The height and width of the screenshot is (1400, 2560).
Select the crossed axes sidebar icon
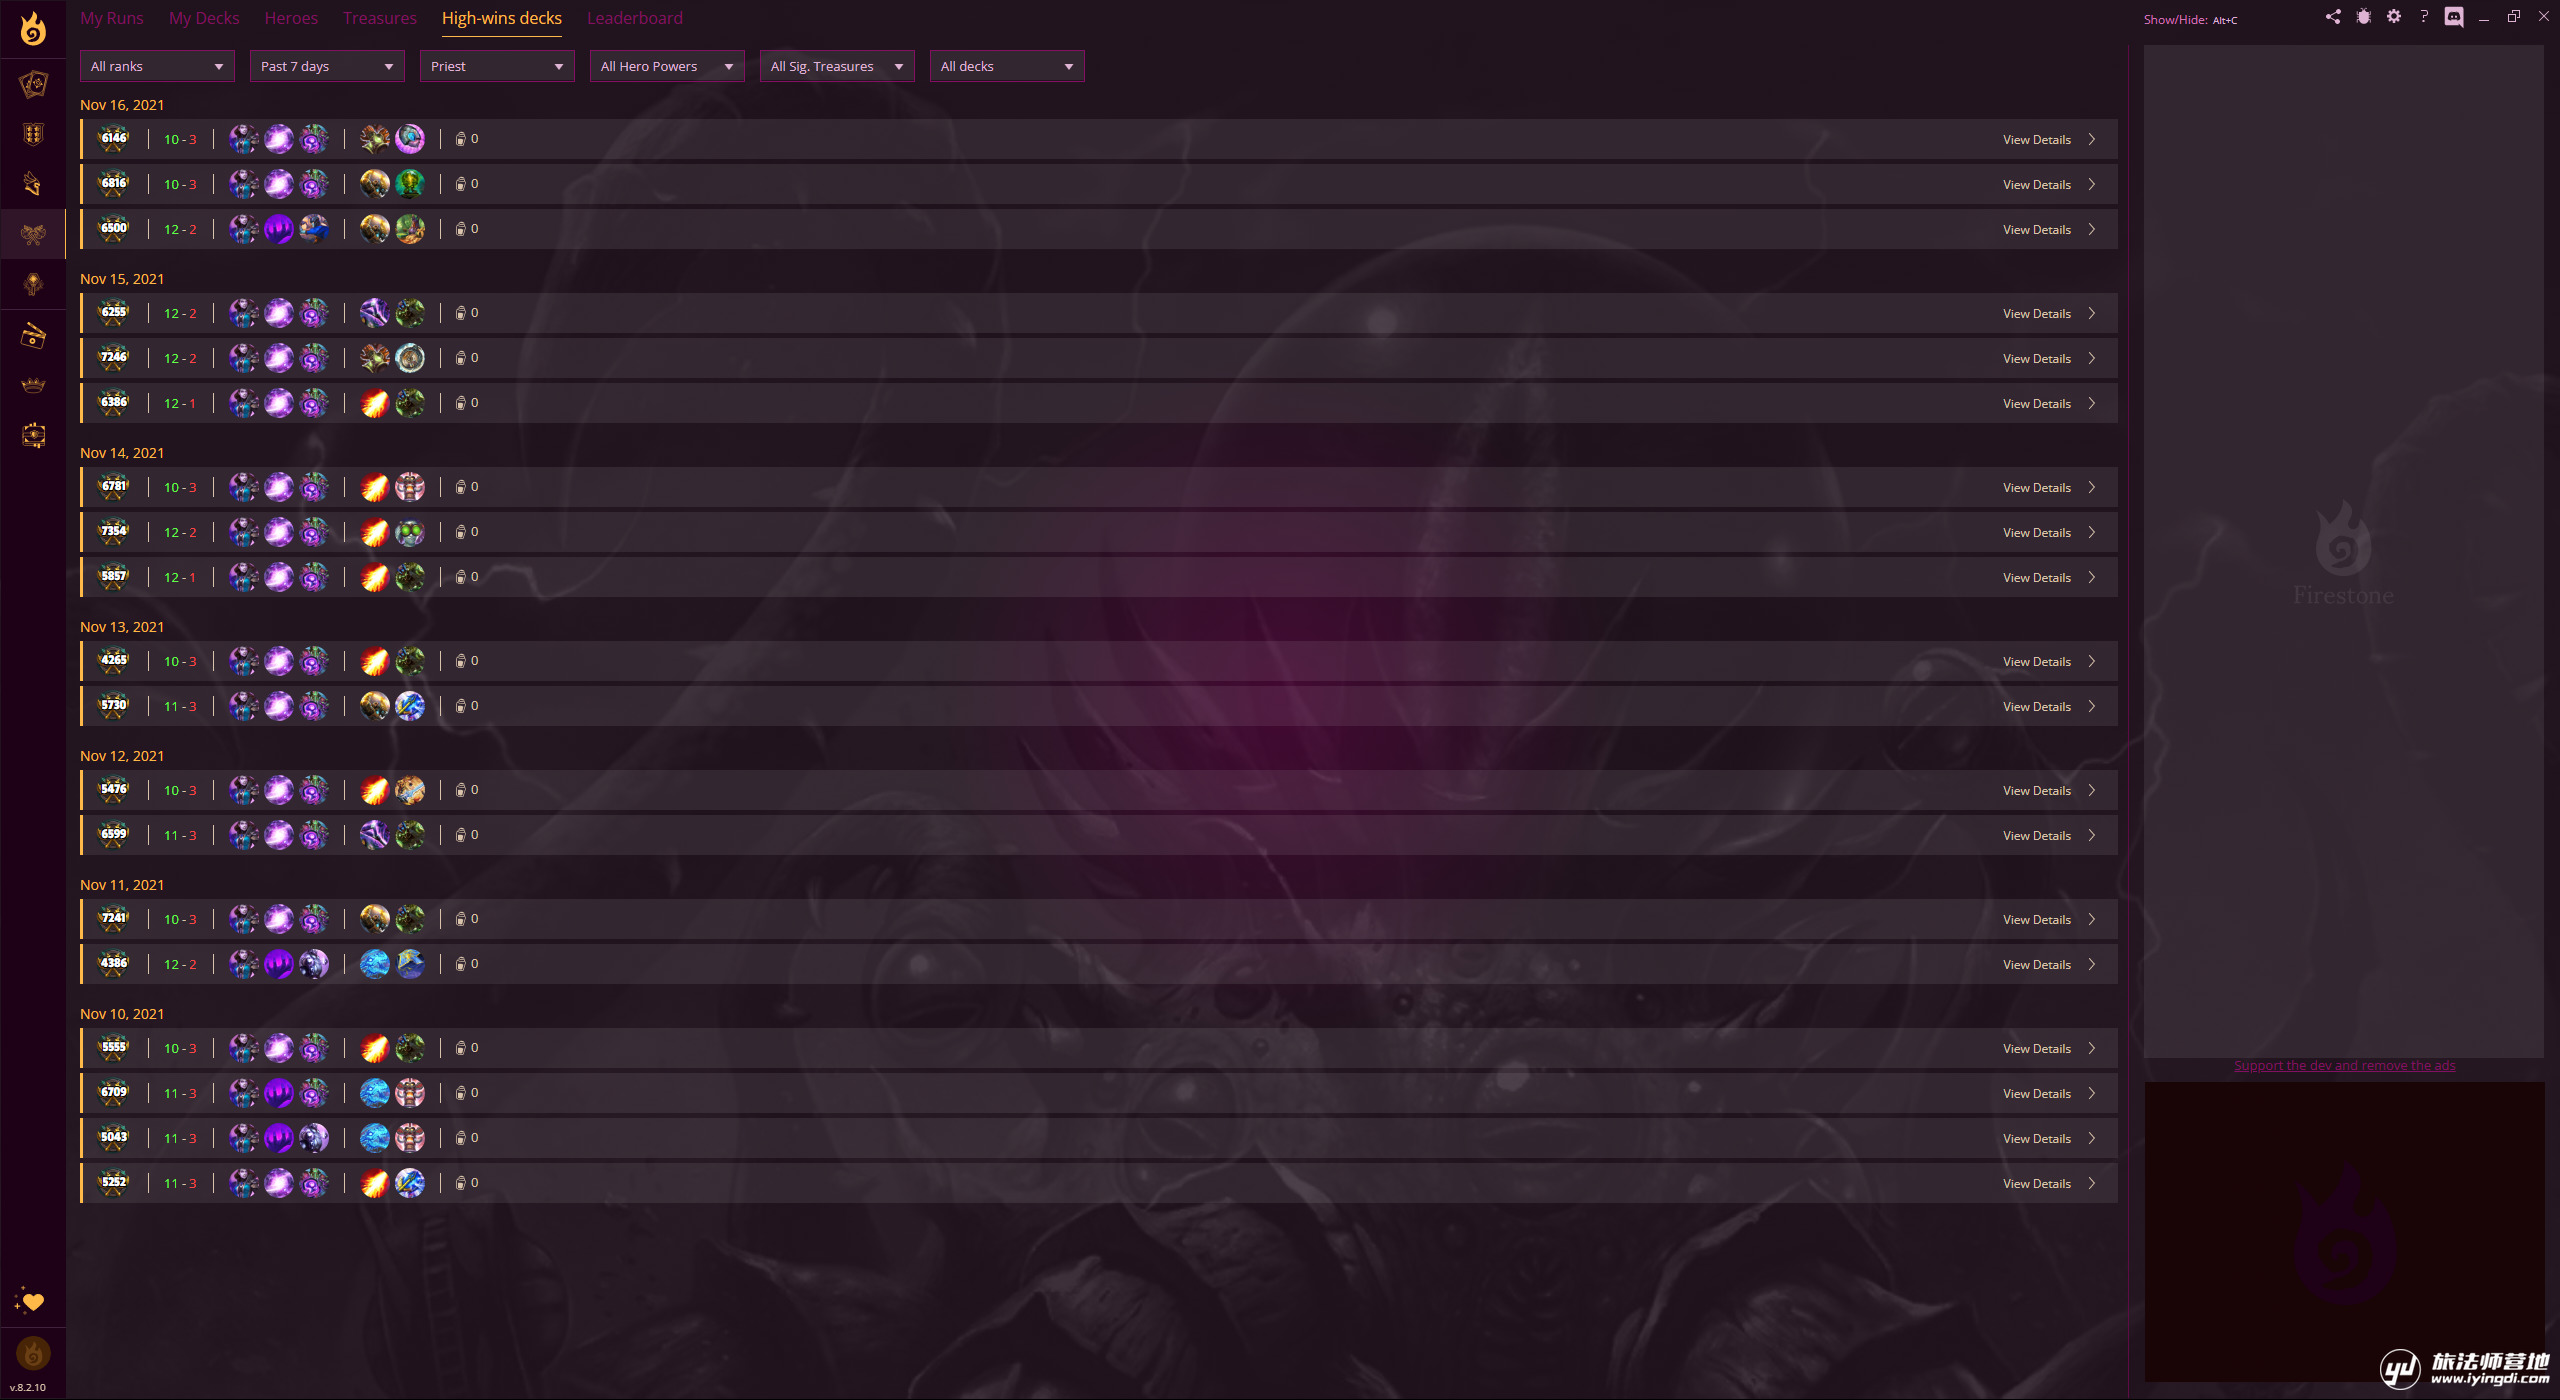pos(33,235)
